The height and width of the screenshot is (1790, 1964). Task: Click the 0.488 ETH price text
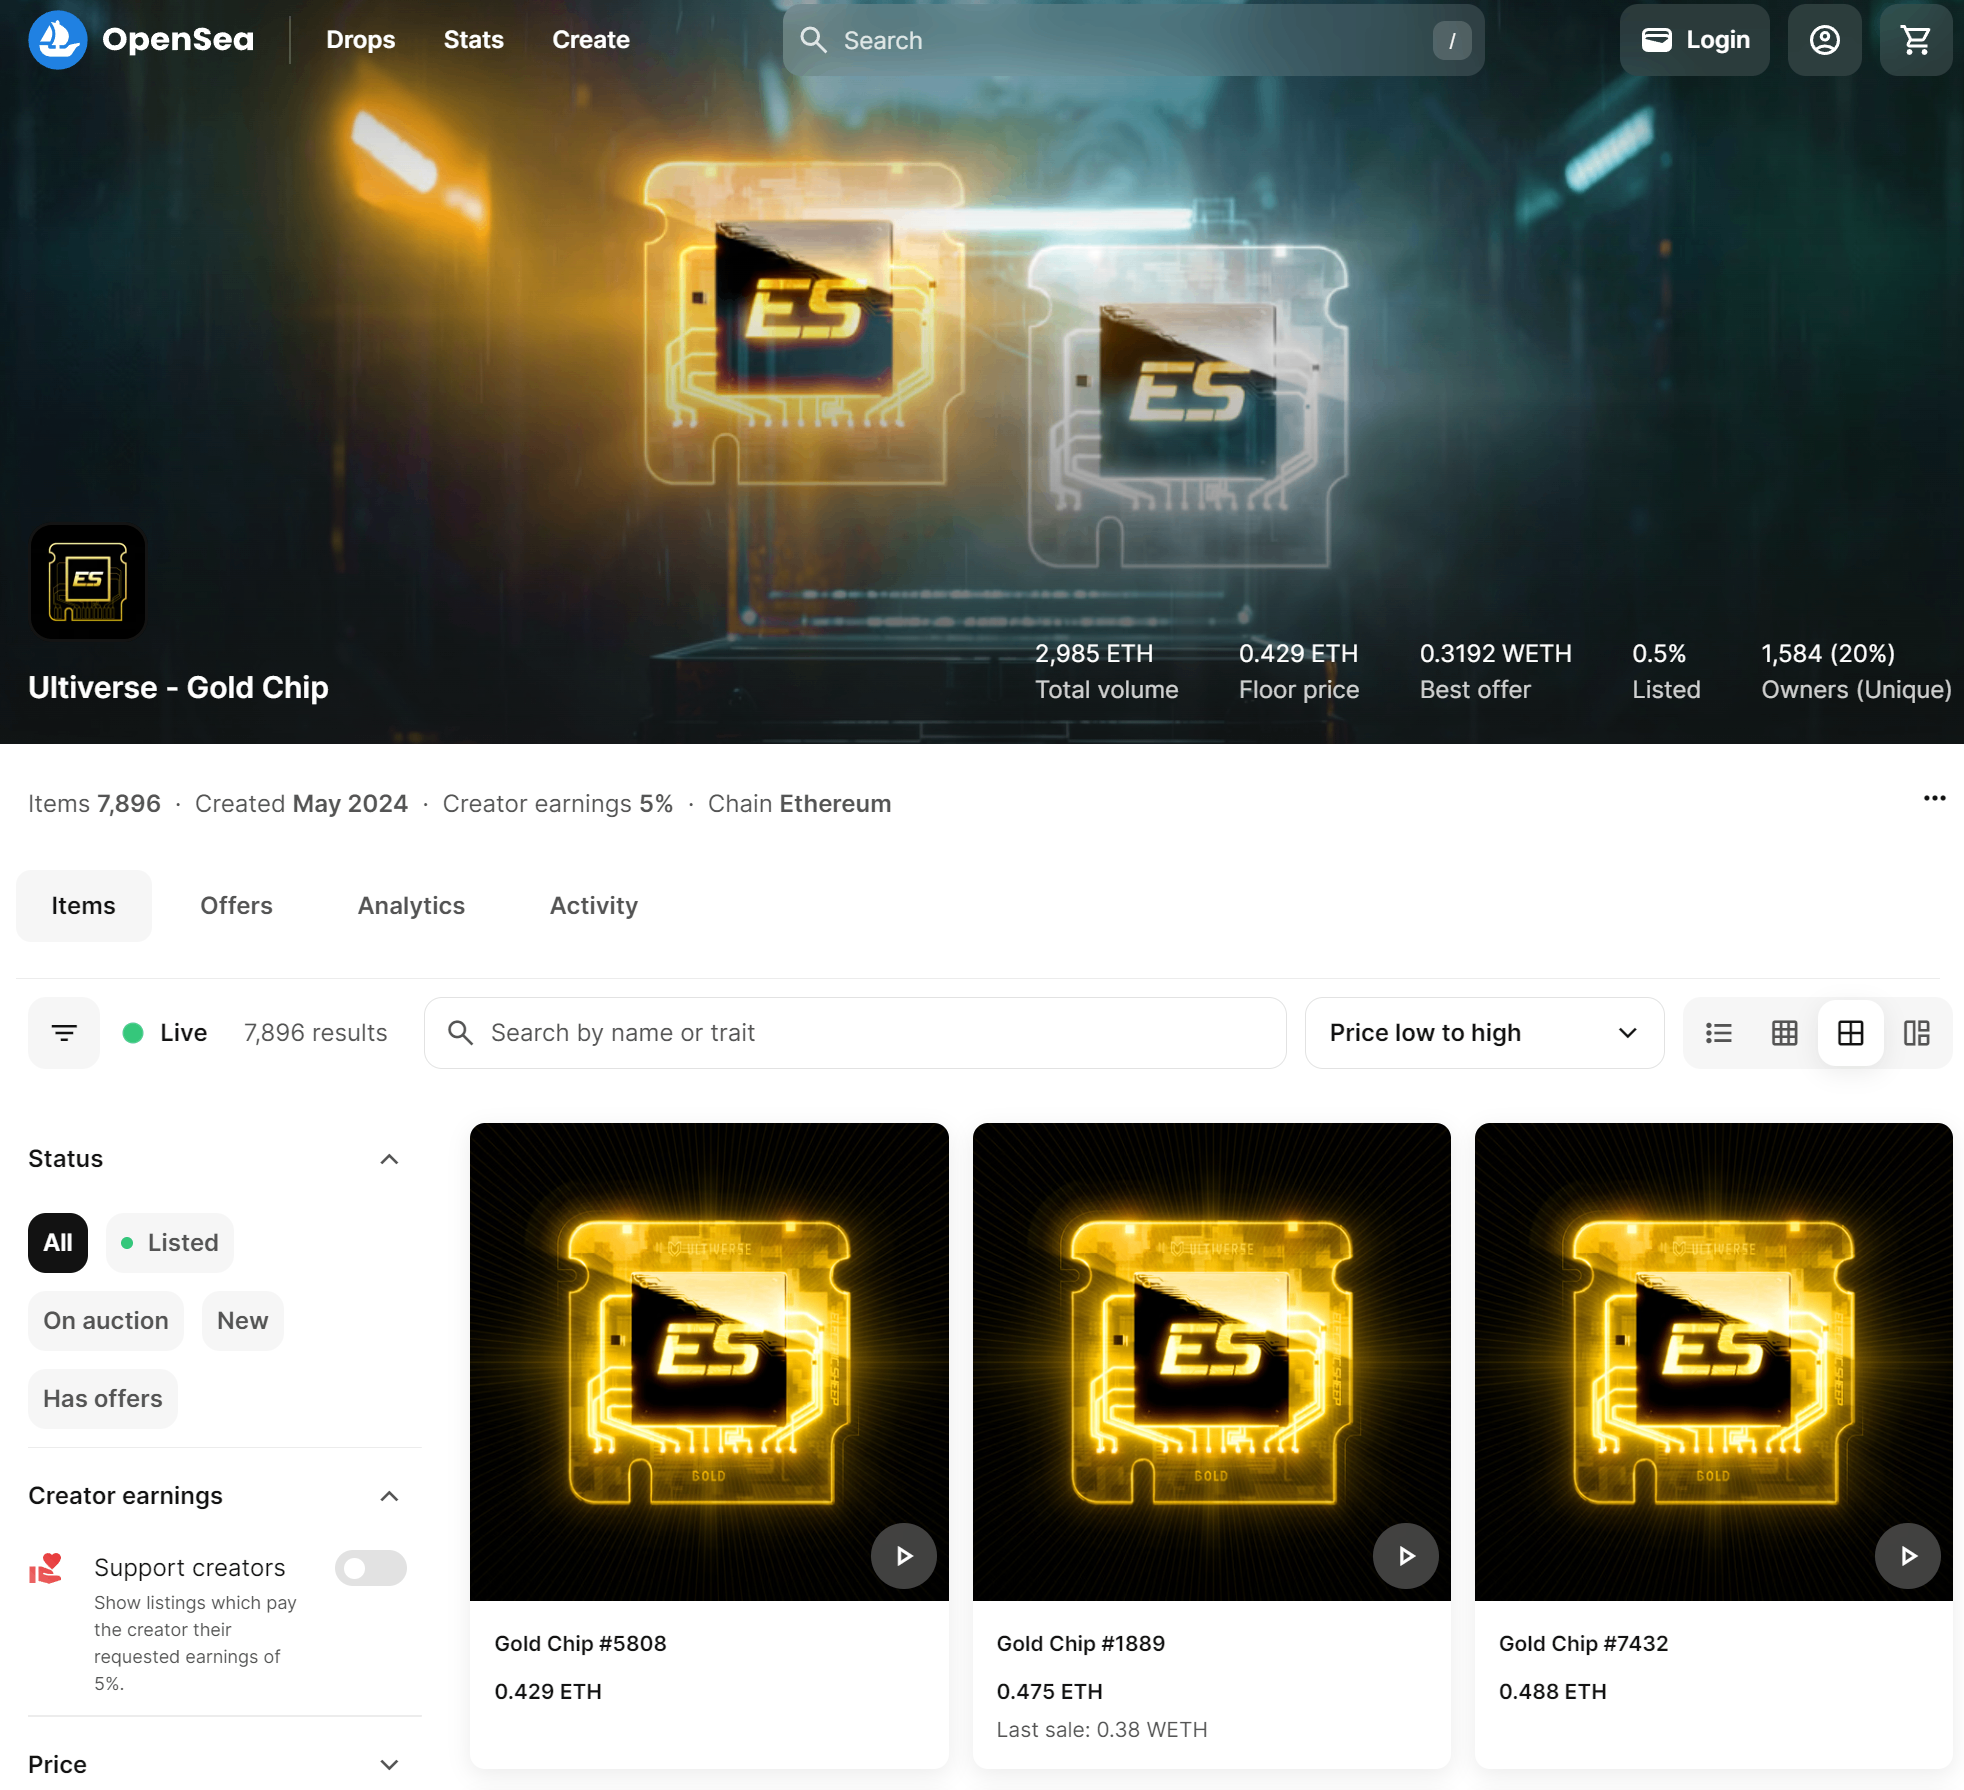(x=1553, y=1692)
